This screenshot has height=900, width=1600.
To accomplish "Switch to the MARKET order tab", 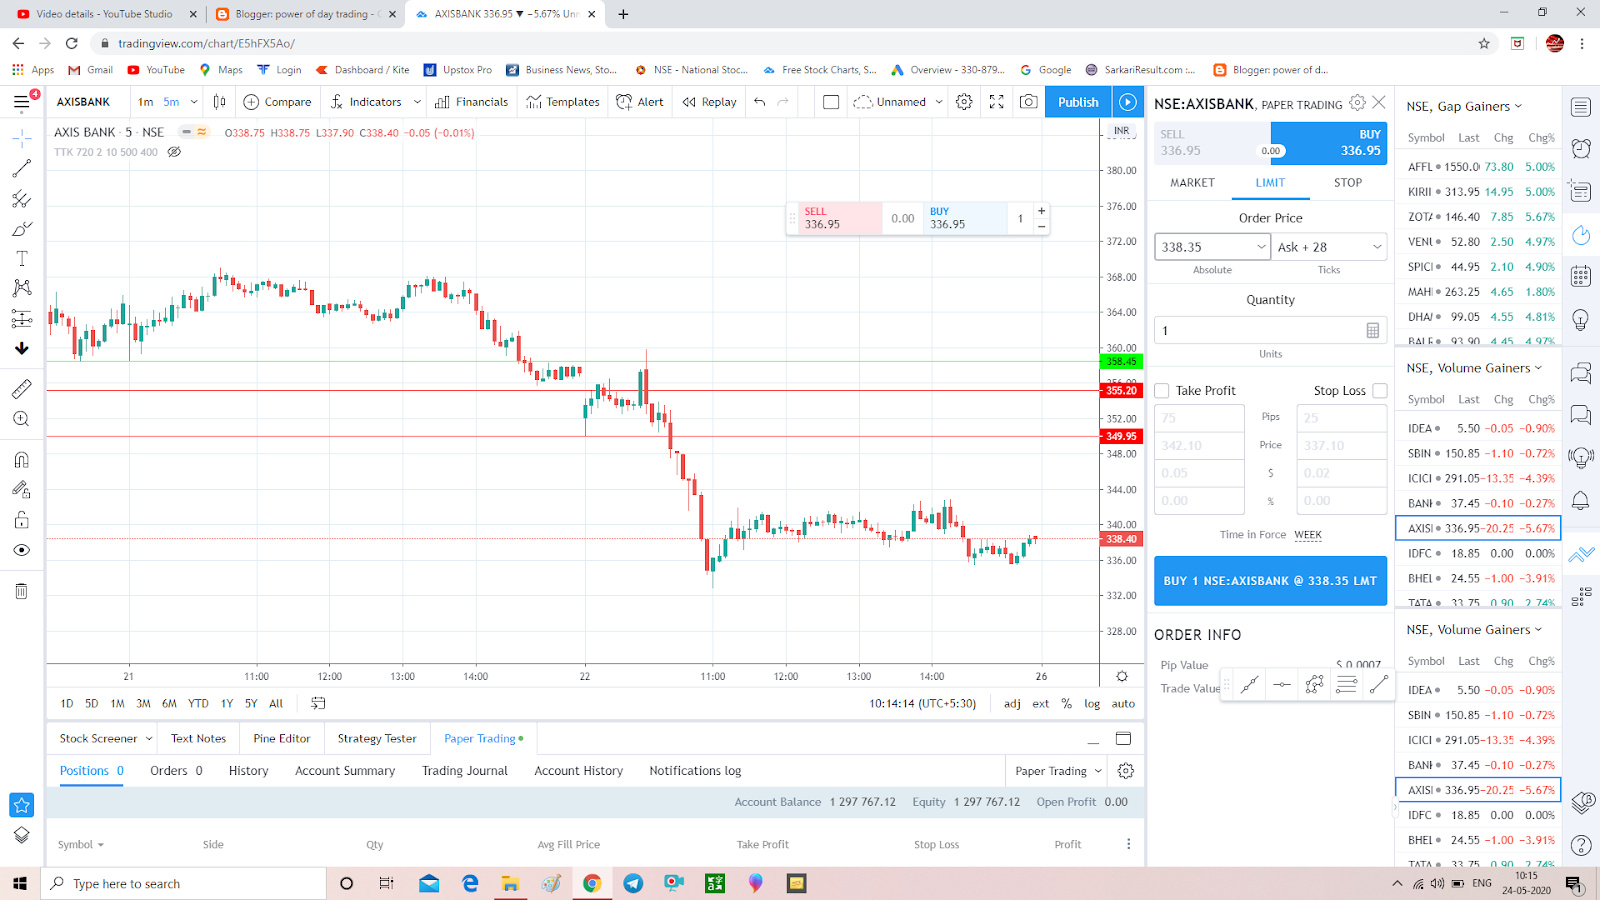I will pyautogui.click(x=1192, y=183).
